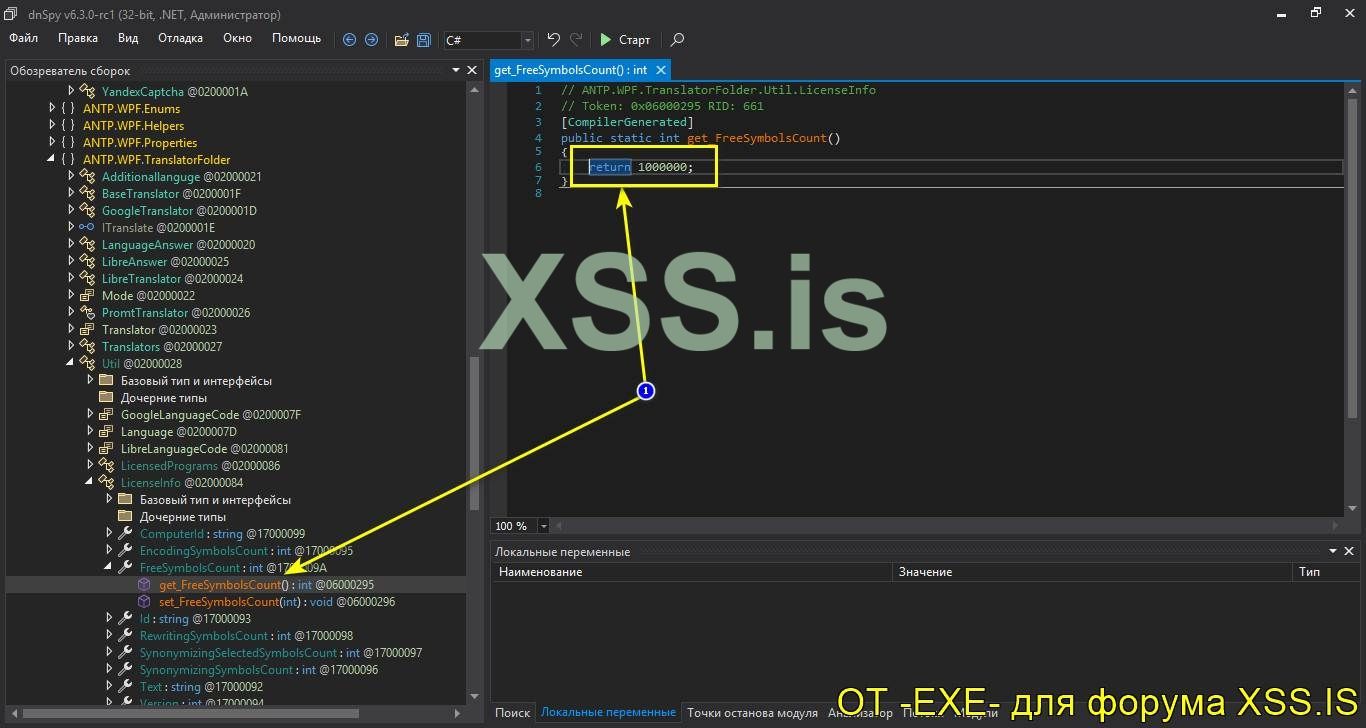Click the CompilerGenerated attribute in code
The image size is (1366, 728).
coord(627,122)
